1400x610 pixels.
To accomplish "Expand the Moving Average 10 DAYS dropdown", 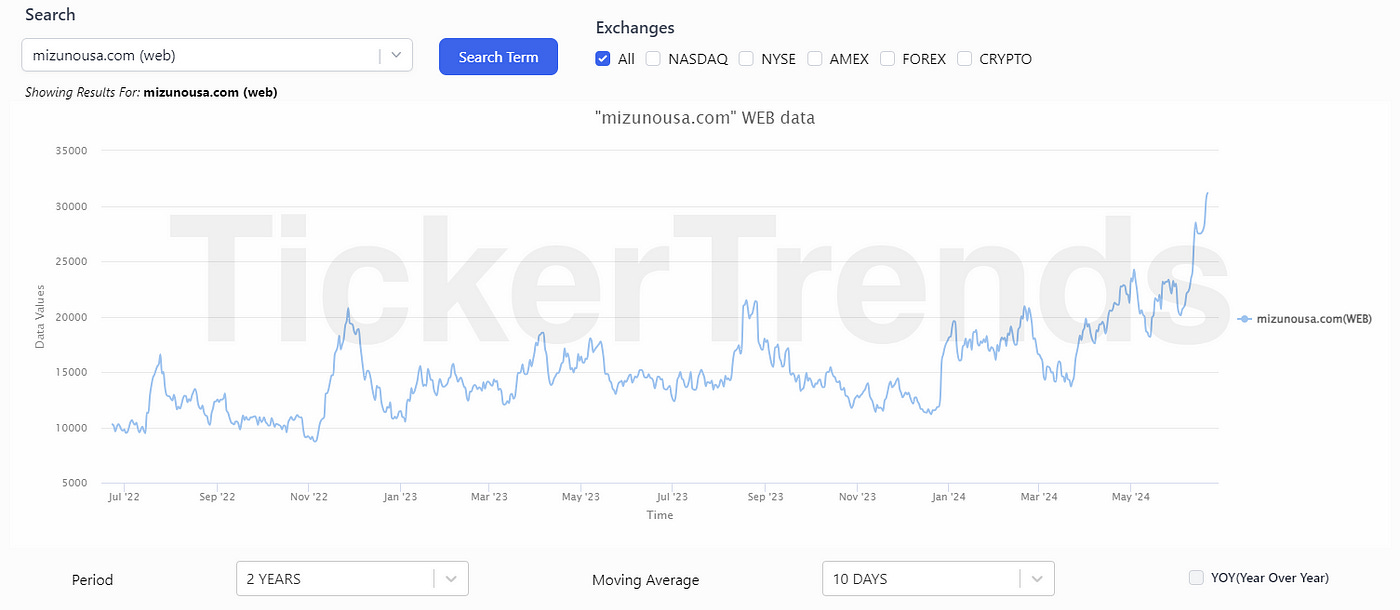I will (x=938, y=578).
